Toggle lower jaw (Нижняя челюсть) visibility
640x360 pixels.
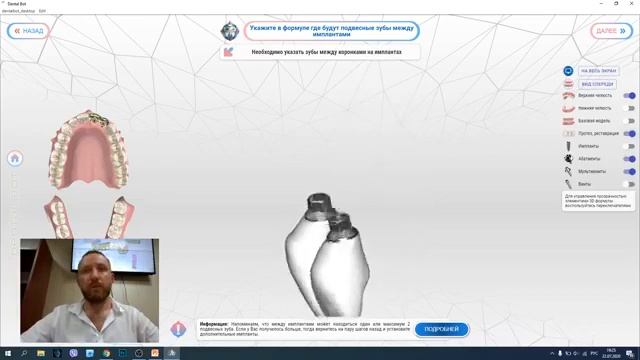[x=629, y=108]
